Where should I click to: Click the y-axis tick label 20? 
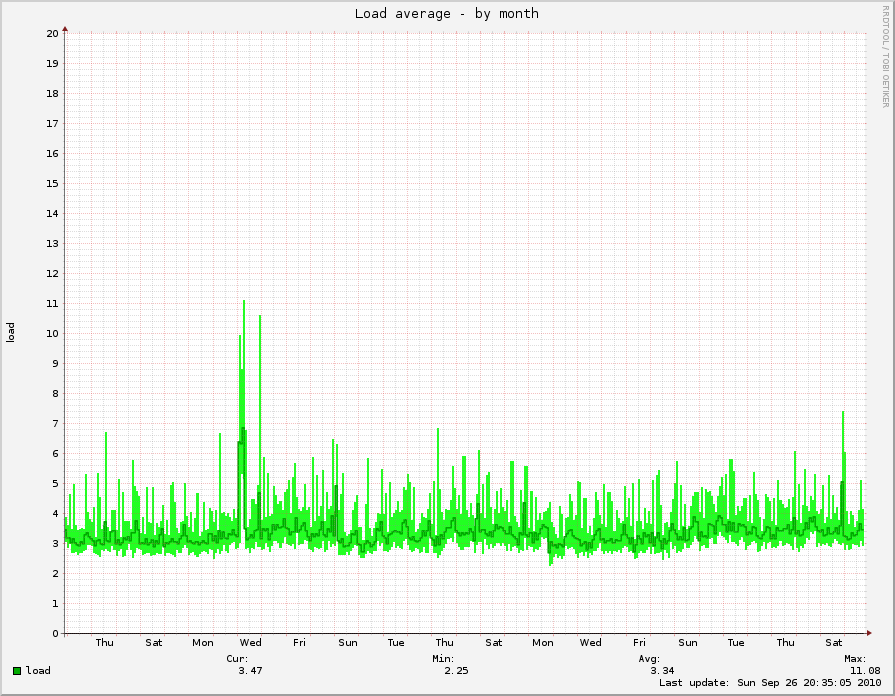(53, 33)
